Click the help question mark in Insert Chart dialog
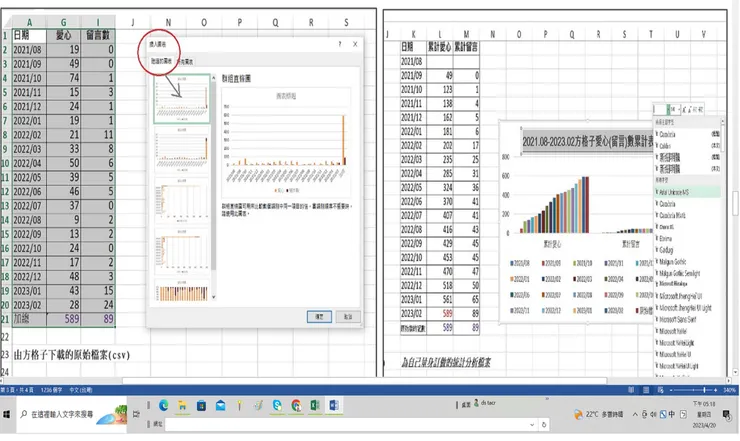This screenshot has width=740, height=441. 340,44
